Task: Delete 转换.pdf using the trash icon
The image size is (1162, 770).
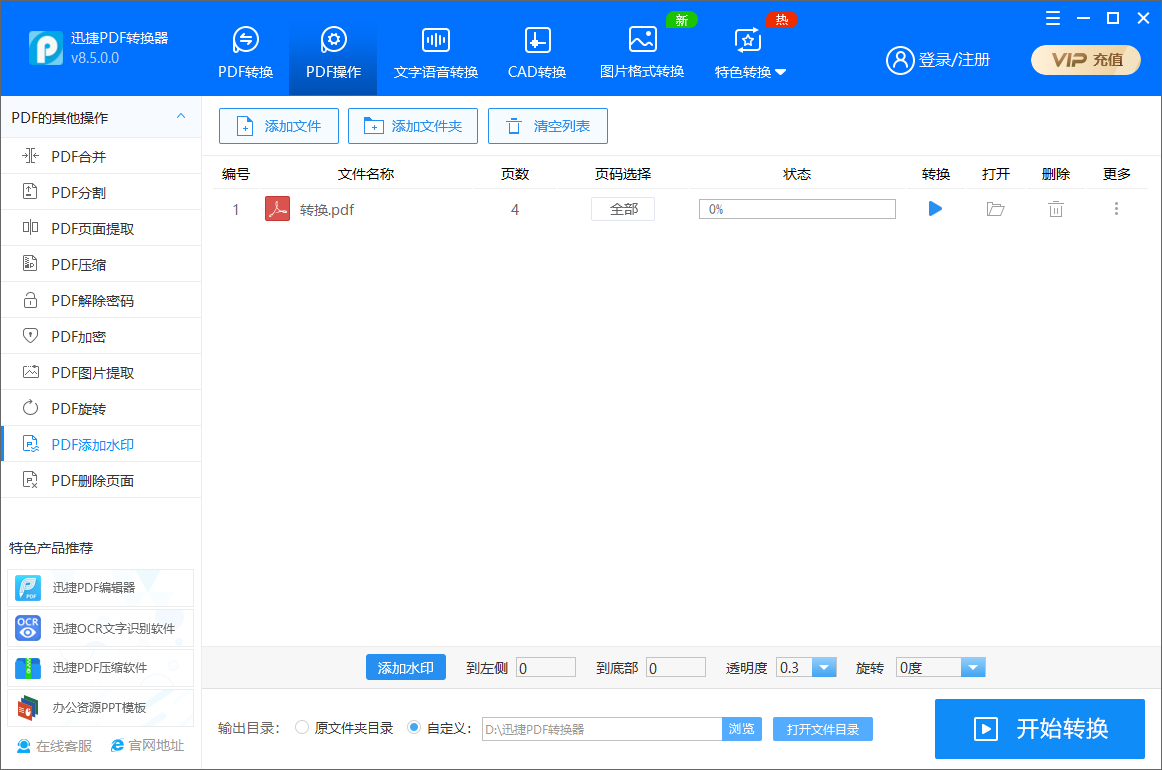Action: click(x=1055, y=209)
